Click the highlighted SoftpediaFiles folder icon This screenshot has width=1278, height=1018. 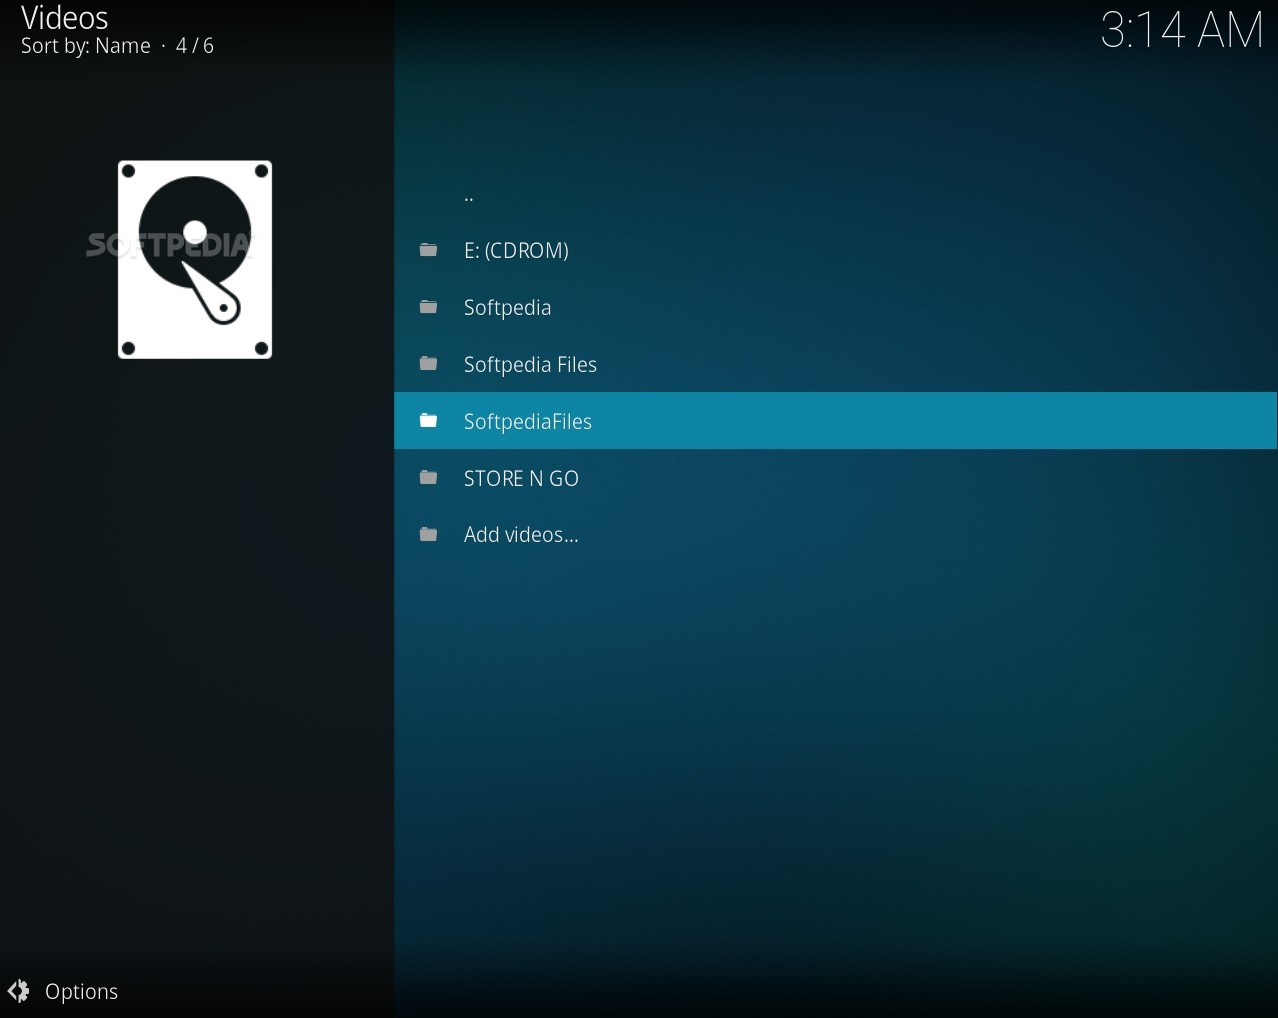[428, 421]
